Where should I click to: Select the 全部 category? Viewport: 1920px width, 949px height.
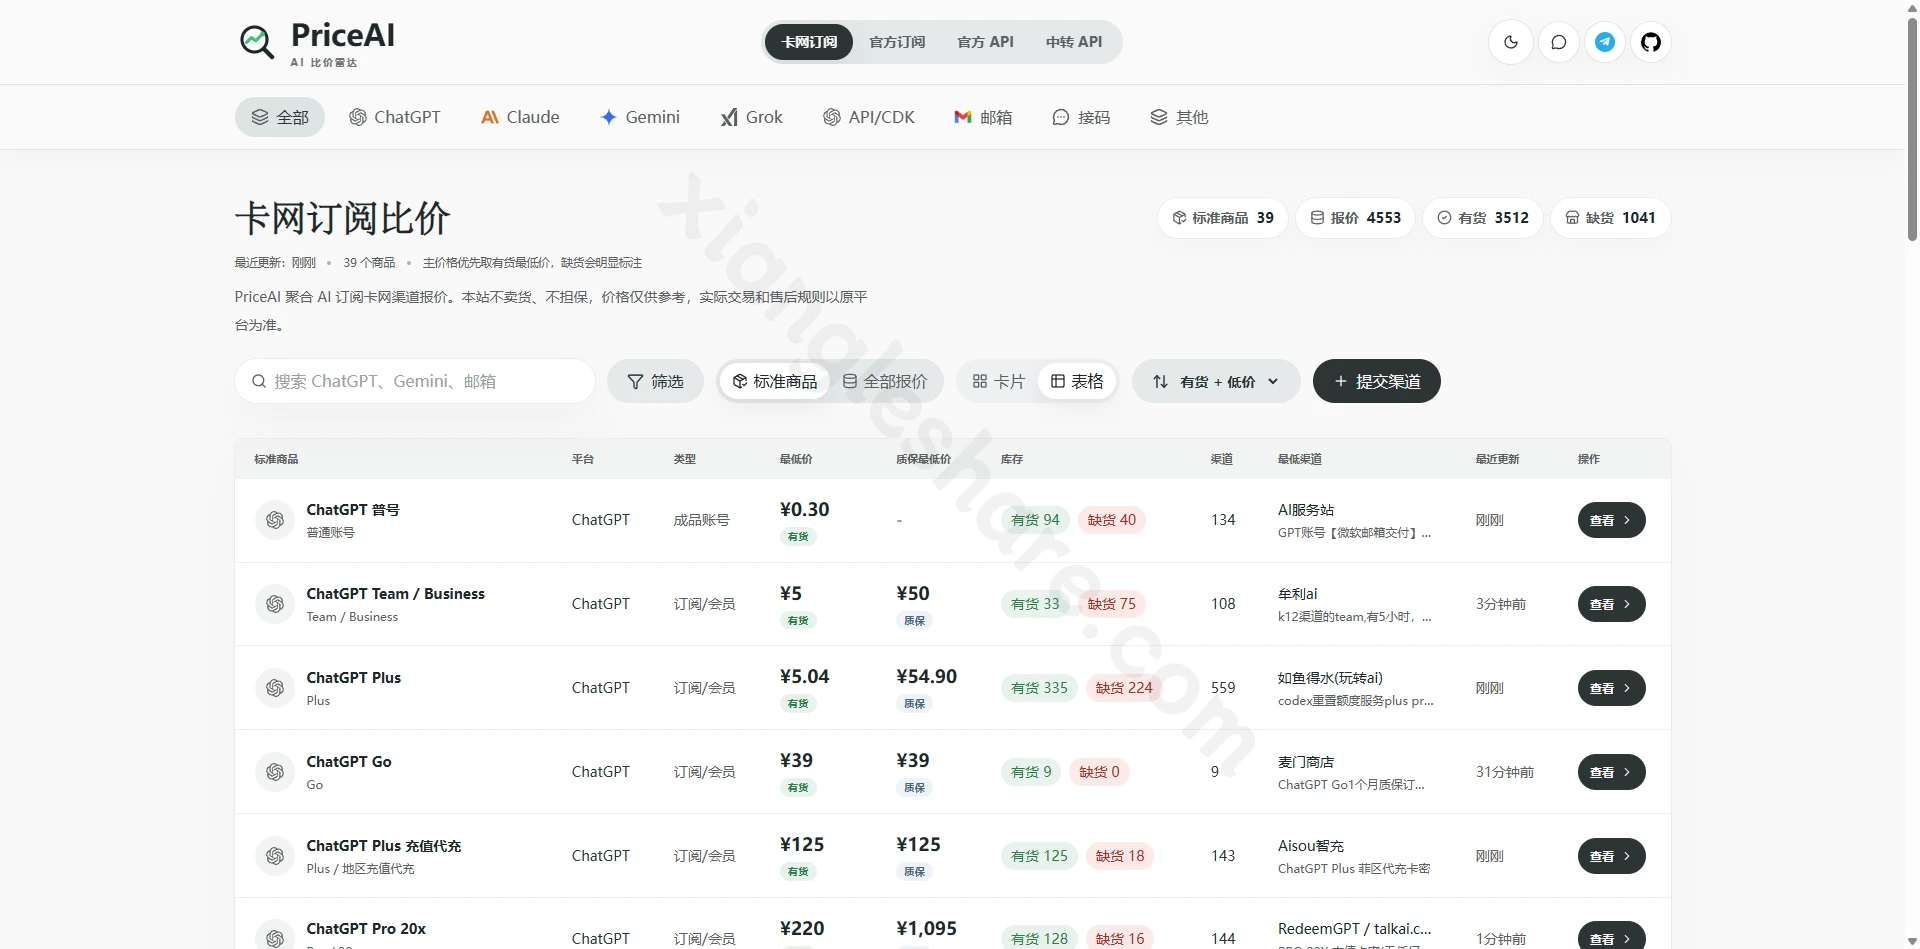280,117
